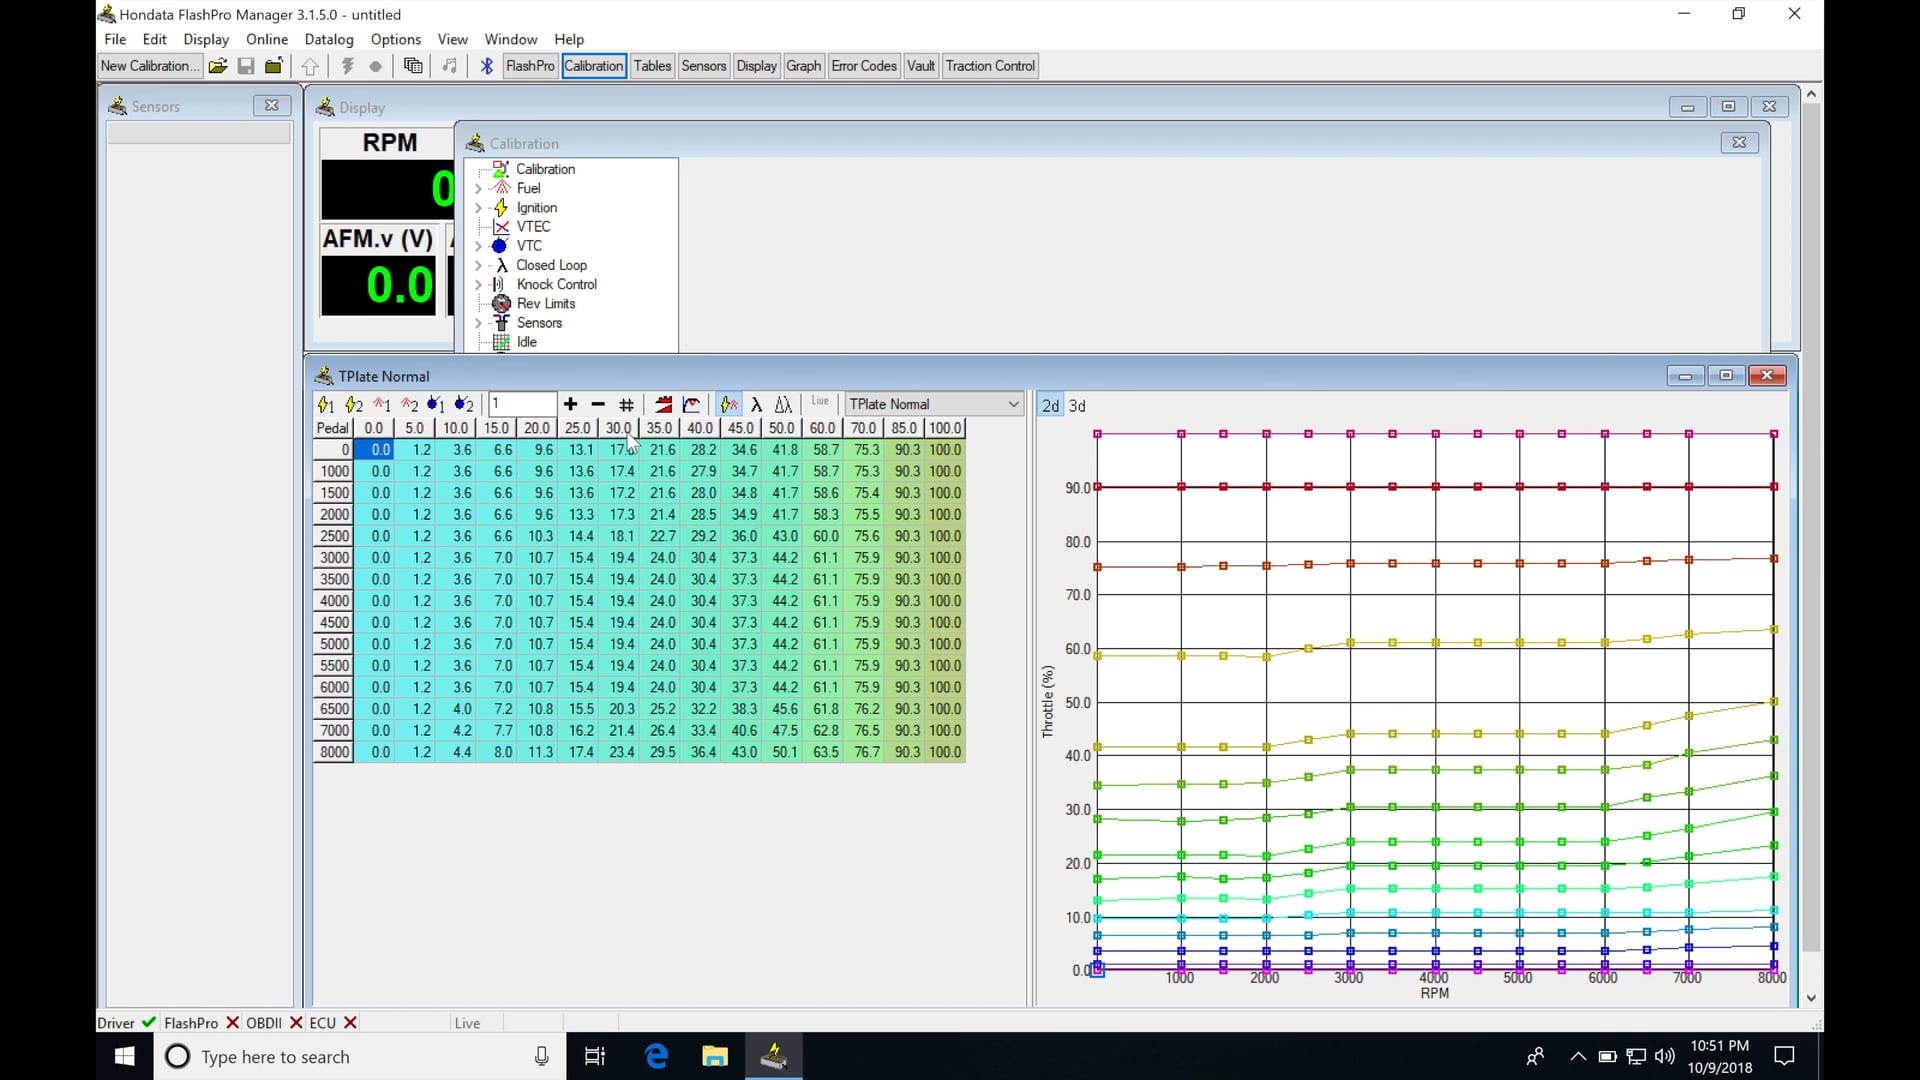The height and width of the screenshot is (1080, 1920).
Task: Click the plus icon to increase table values
Action: [x=570, y=404]
